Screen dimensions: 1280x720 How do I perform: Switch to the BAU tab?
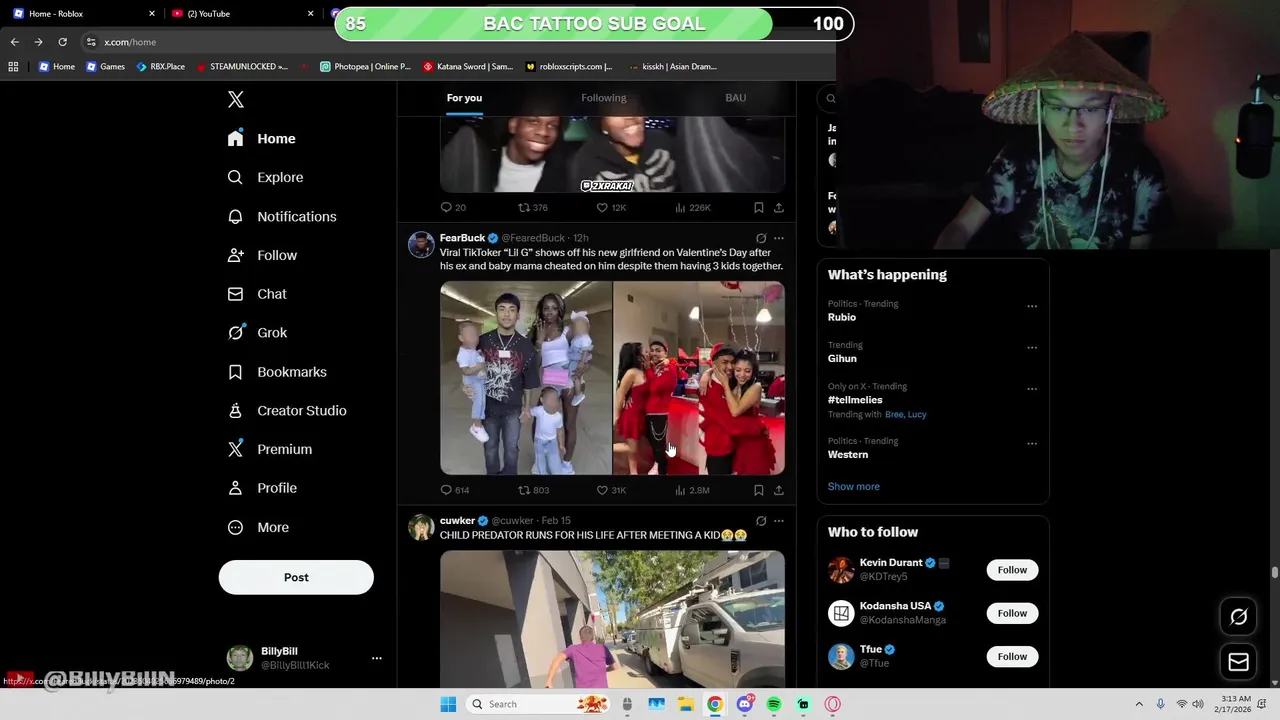click(x=736, y=97)
